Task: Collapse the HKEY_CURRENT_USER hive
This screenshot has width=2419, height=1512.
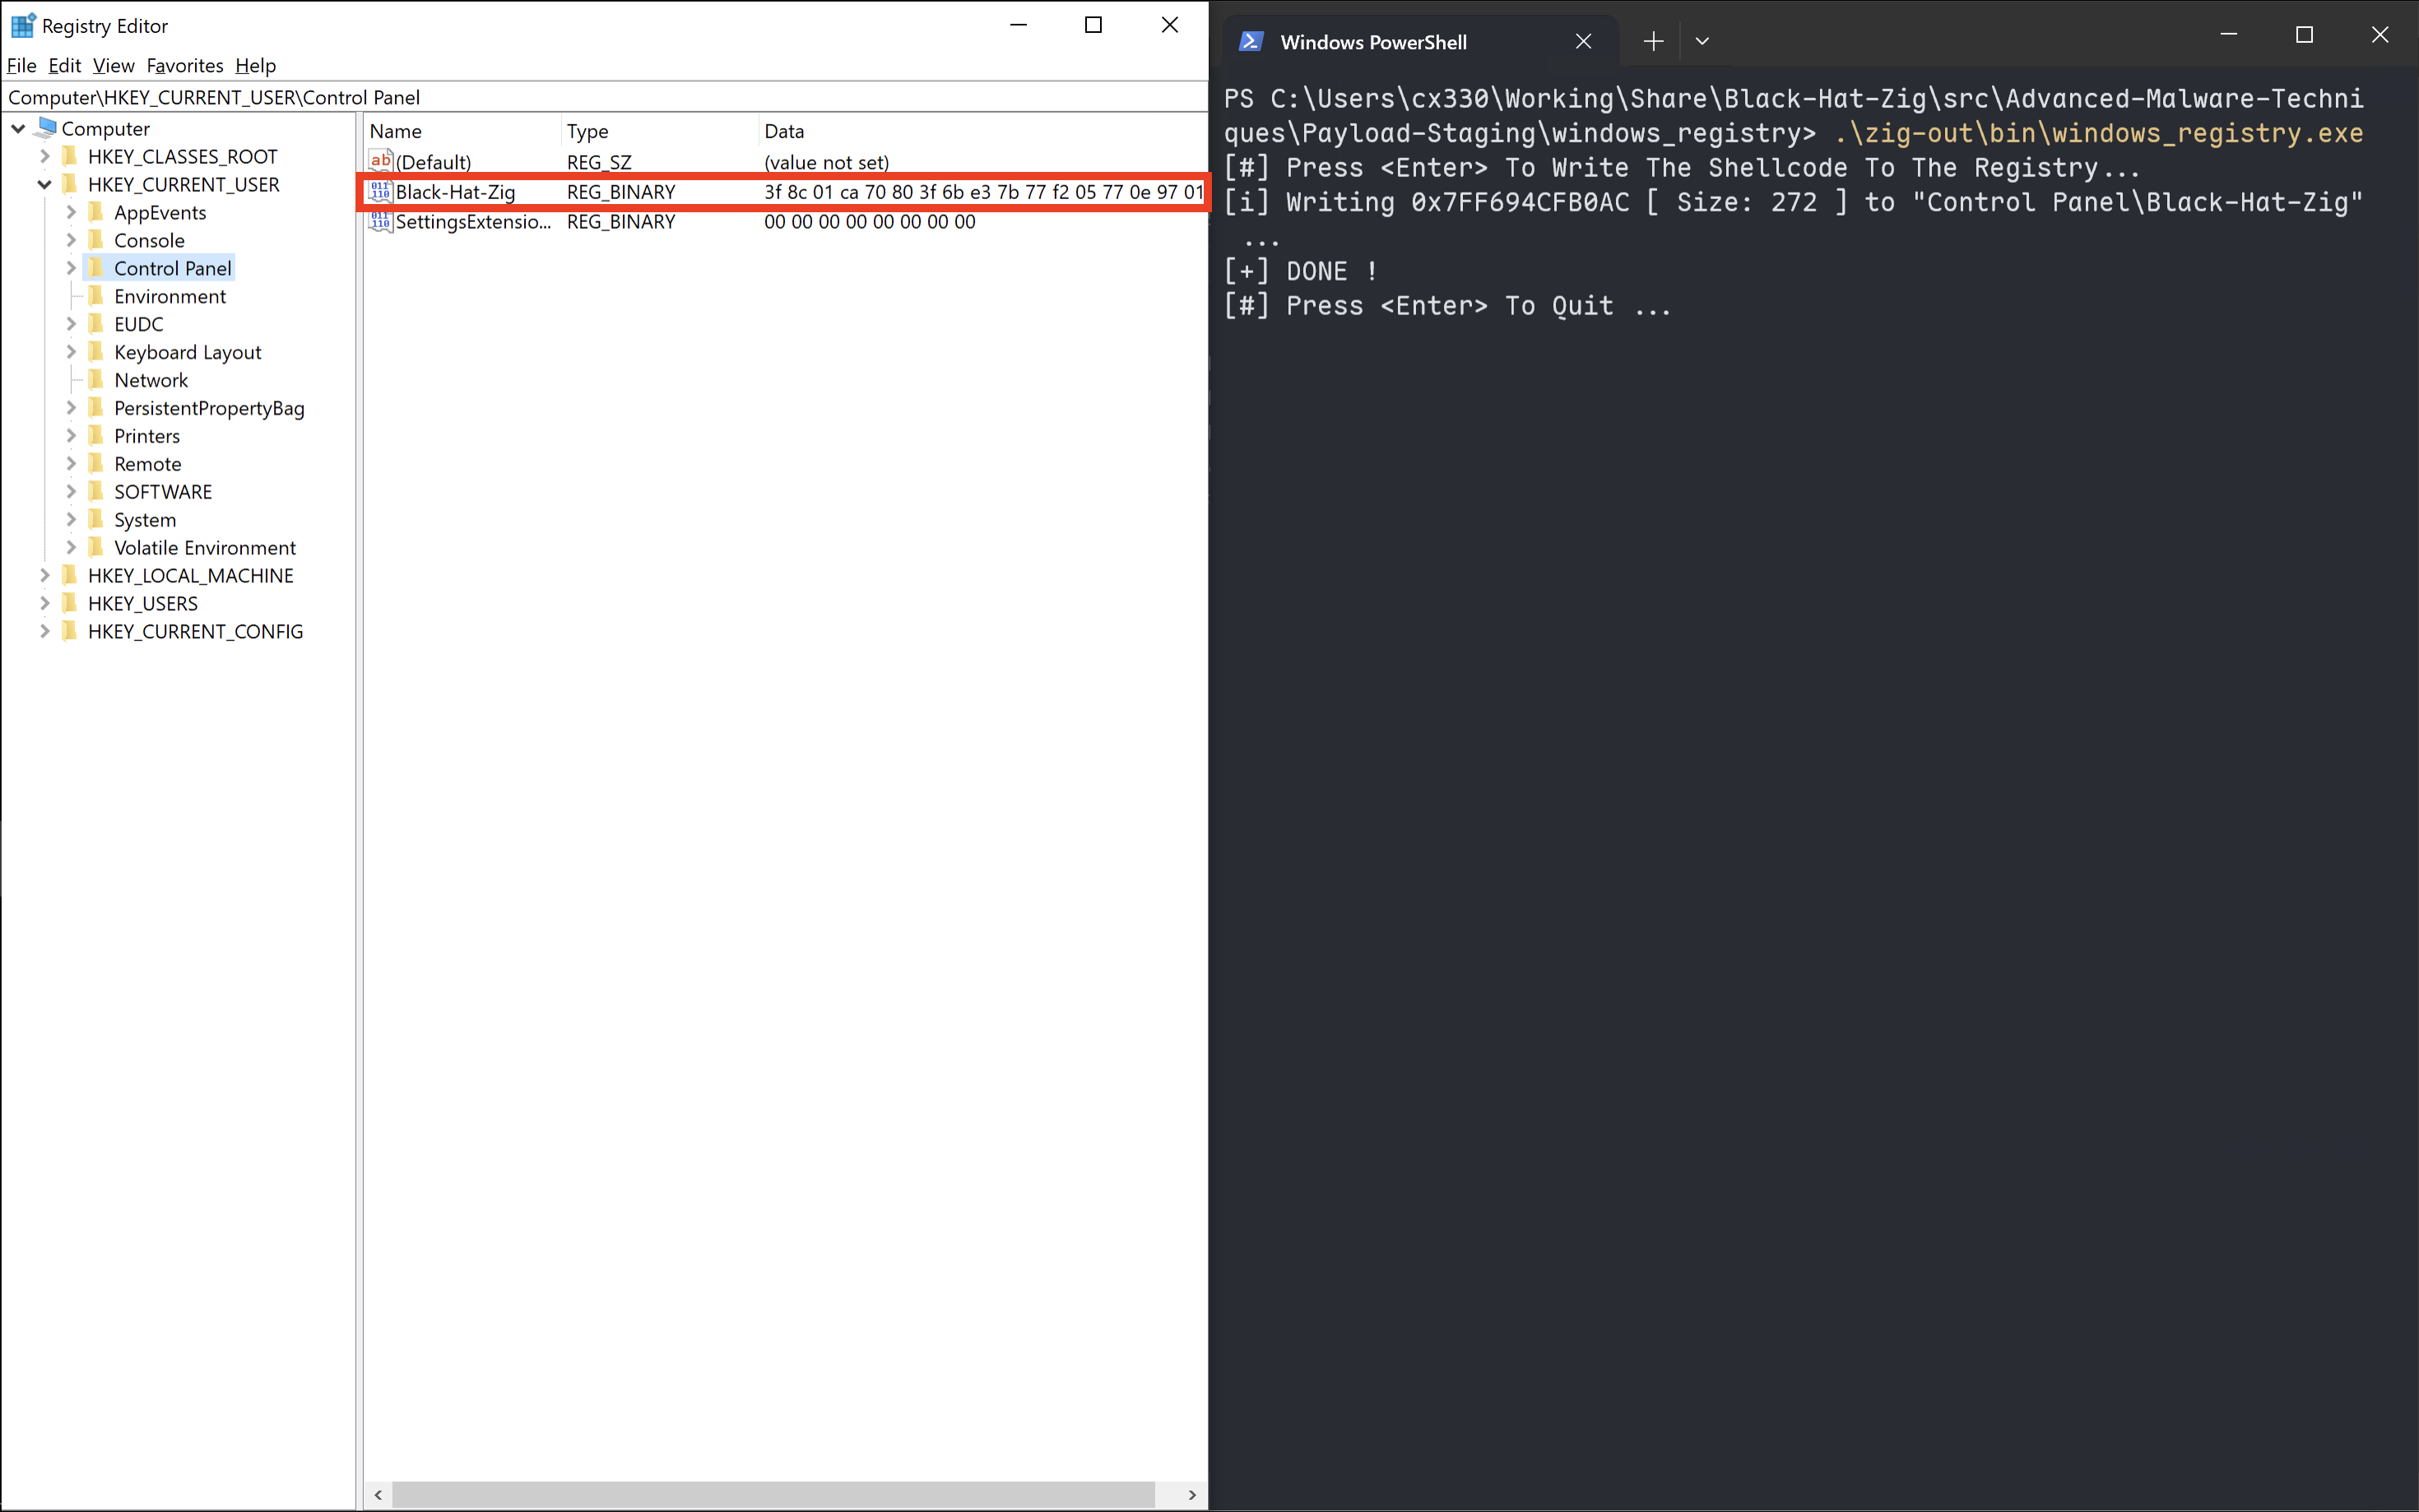Action: point(44,184)
